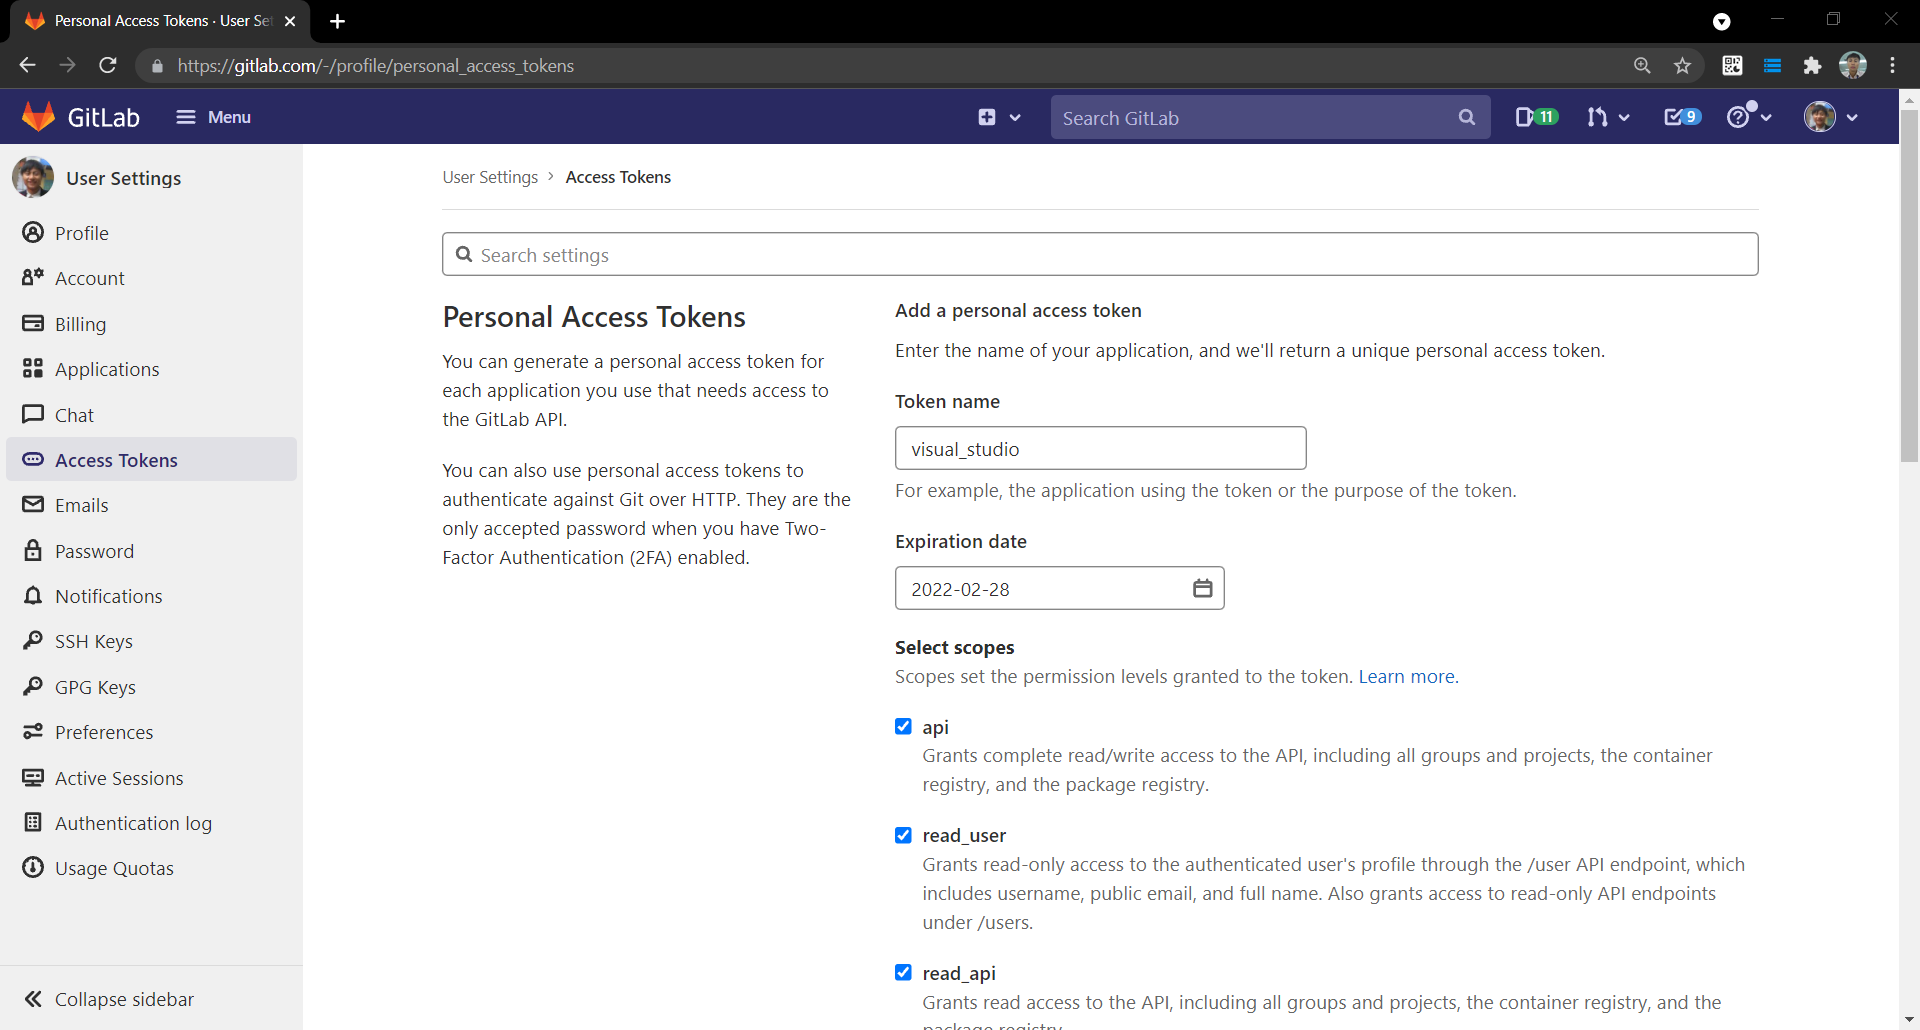Click the Billing card icon
The width and height of the screenshot is (1920, 1030).
33,323
